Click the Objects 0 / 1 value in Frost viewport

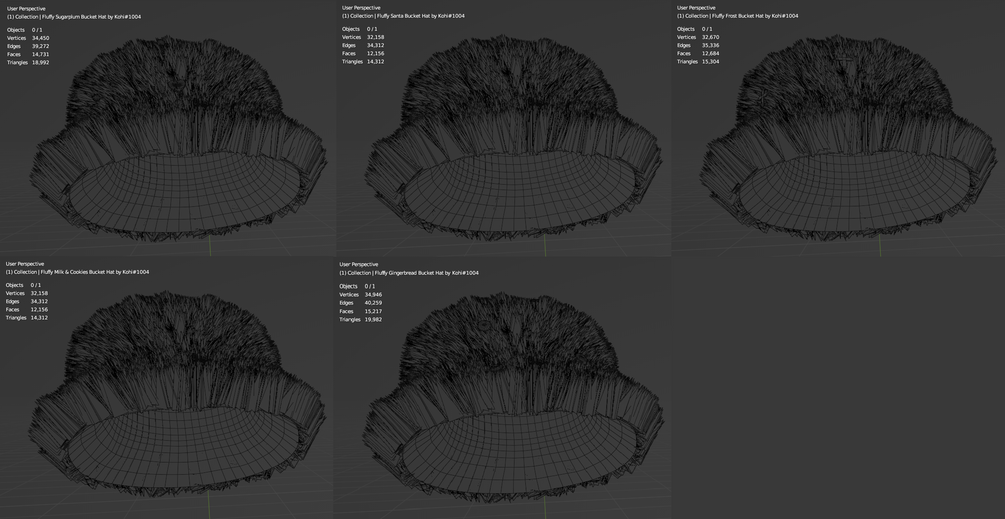click(708, 29)
